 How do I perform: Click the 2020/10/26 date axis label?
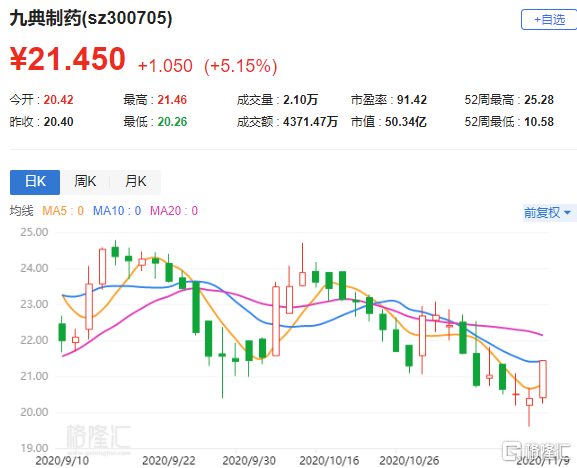[x=409, y=460]
